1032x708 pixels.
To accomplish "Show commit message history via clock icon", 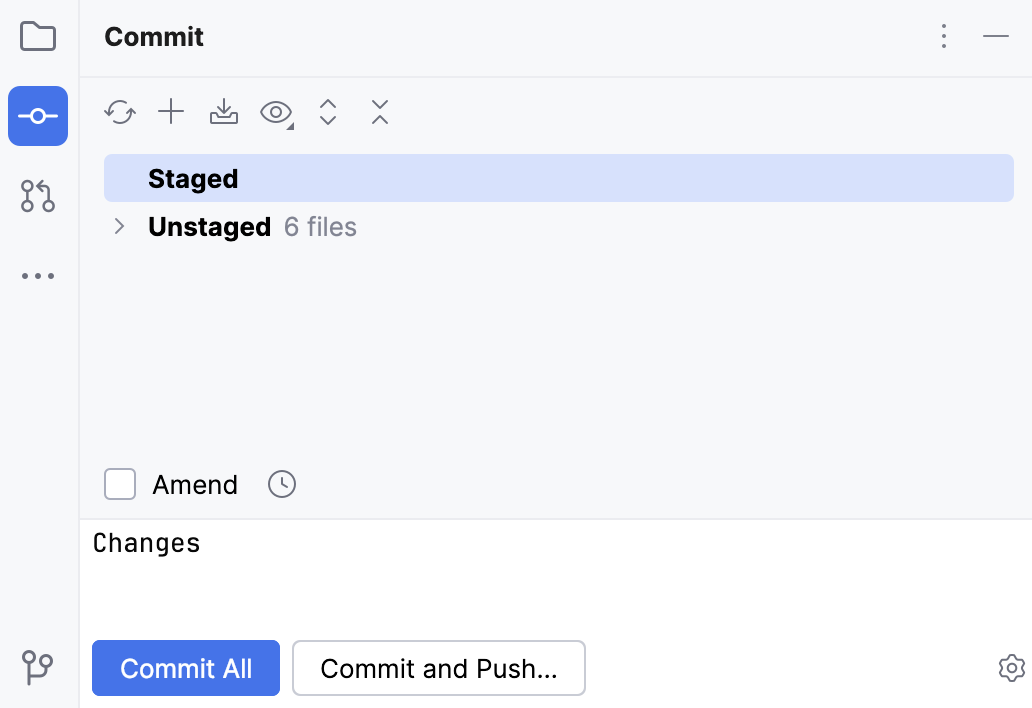I will [x=281, y=484].
